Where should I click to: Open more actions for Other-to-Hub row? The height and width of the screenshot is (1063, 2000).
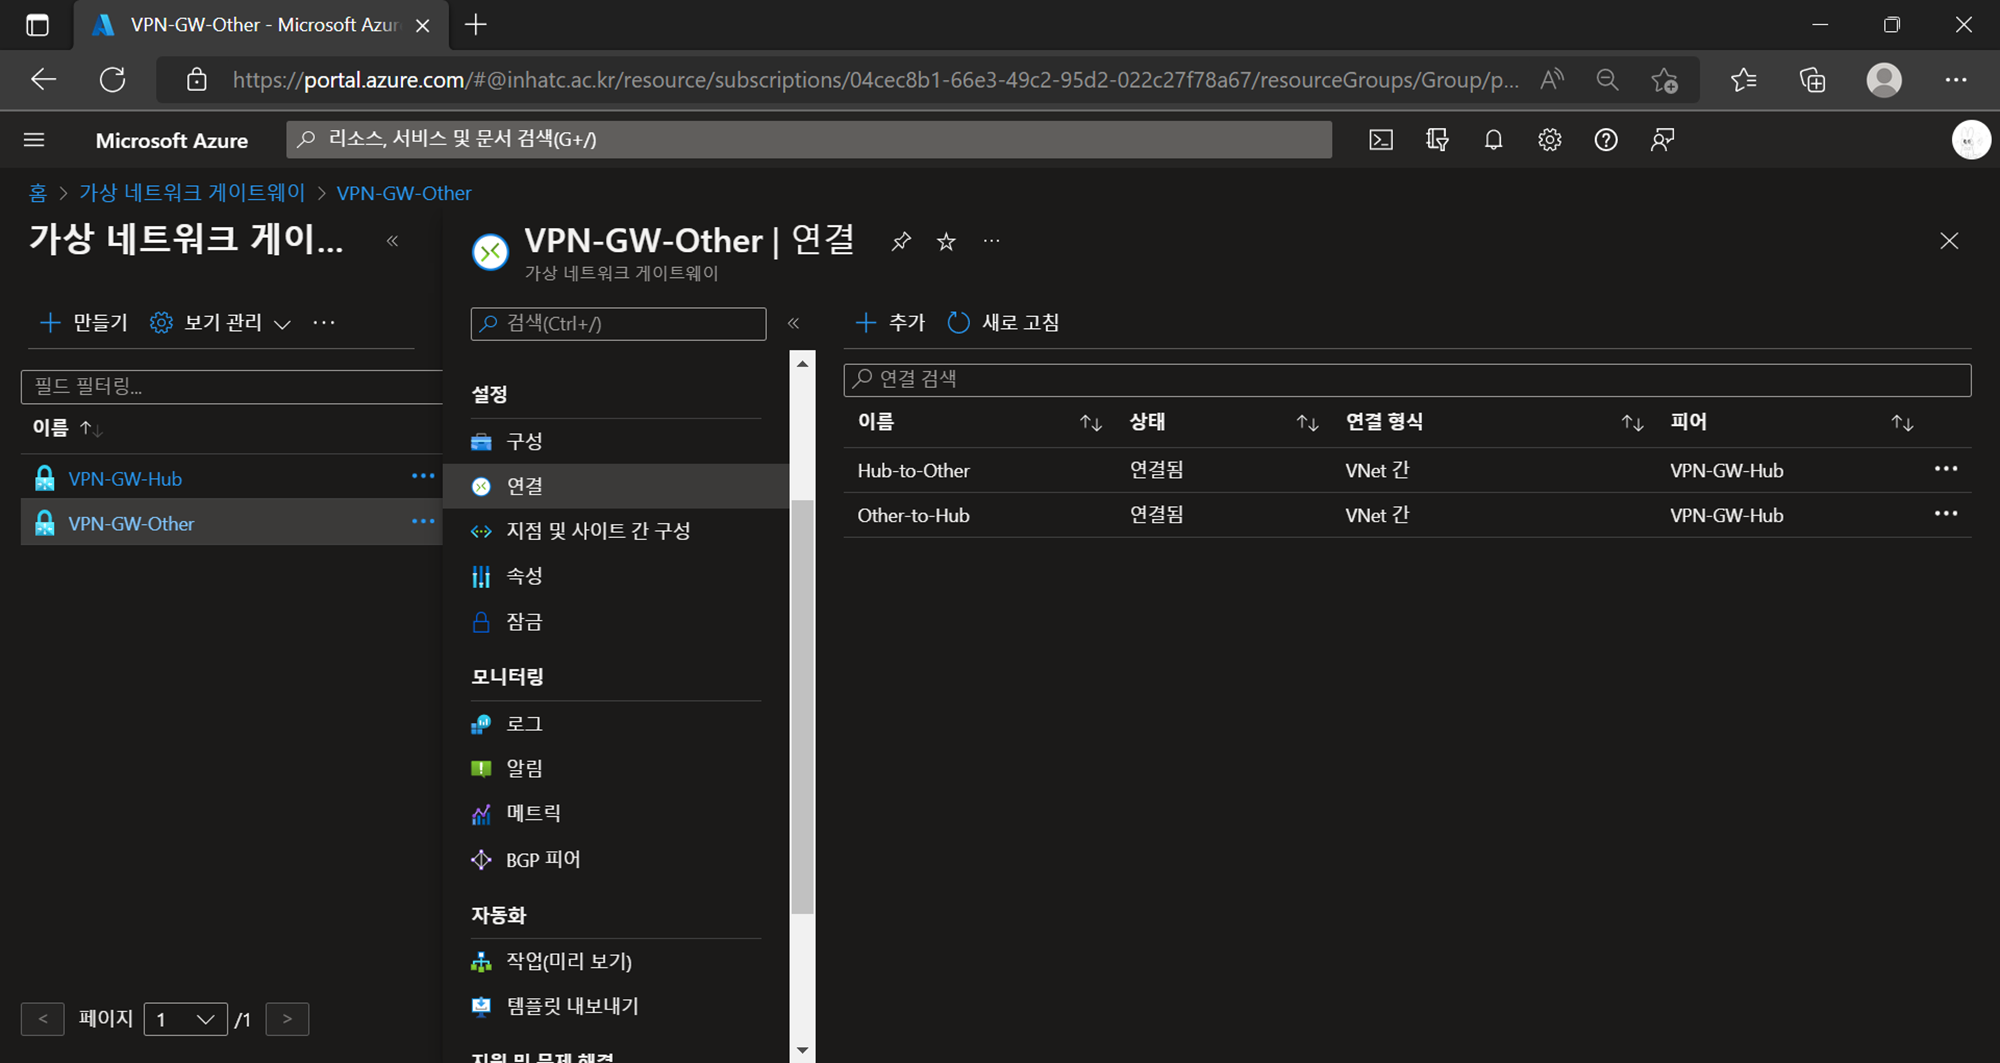pos(1945,514)
